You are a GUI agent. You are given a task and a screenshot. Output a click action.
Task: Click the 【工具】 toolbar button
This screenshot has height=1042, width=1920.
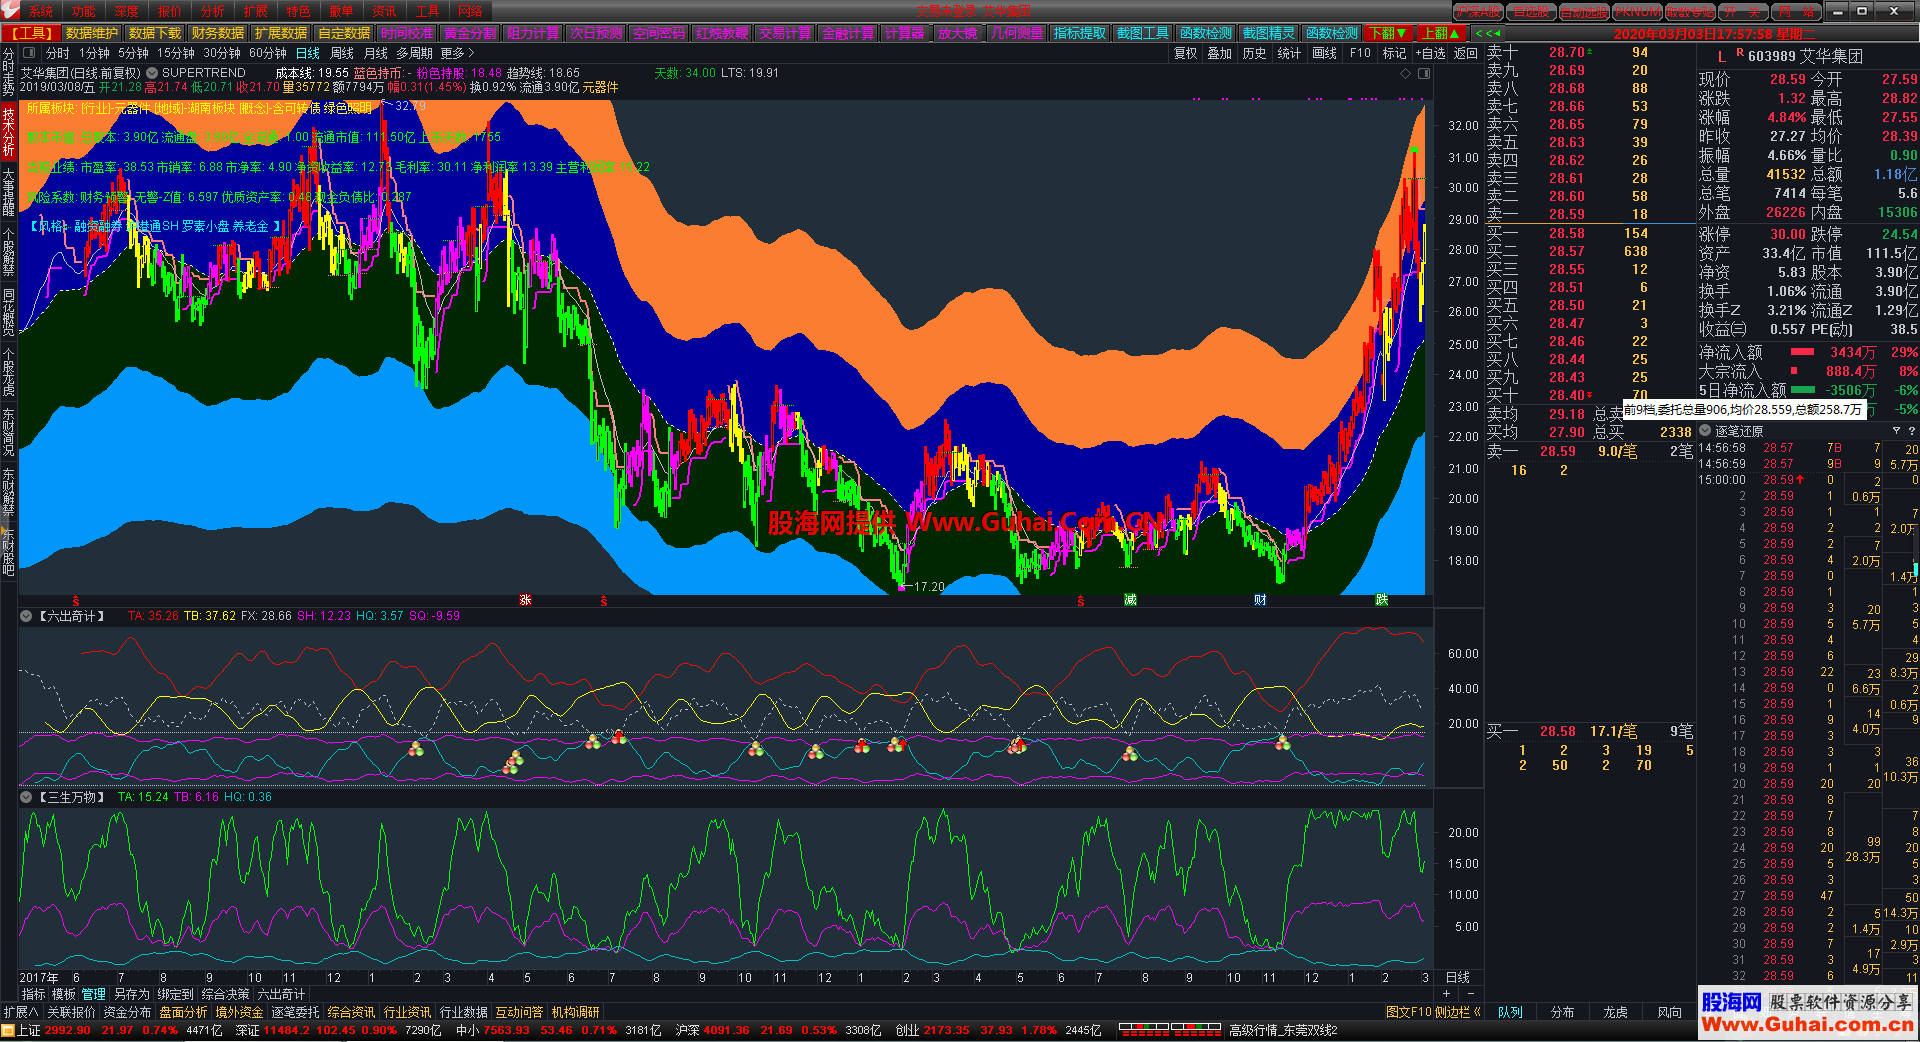tap(31, 33)
